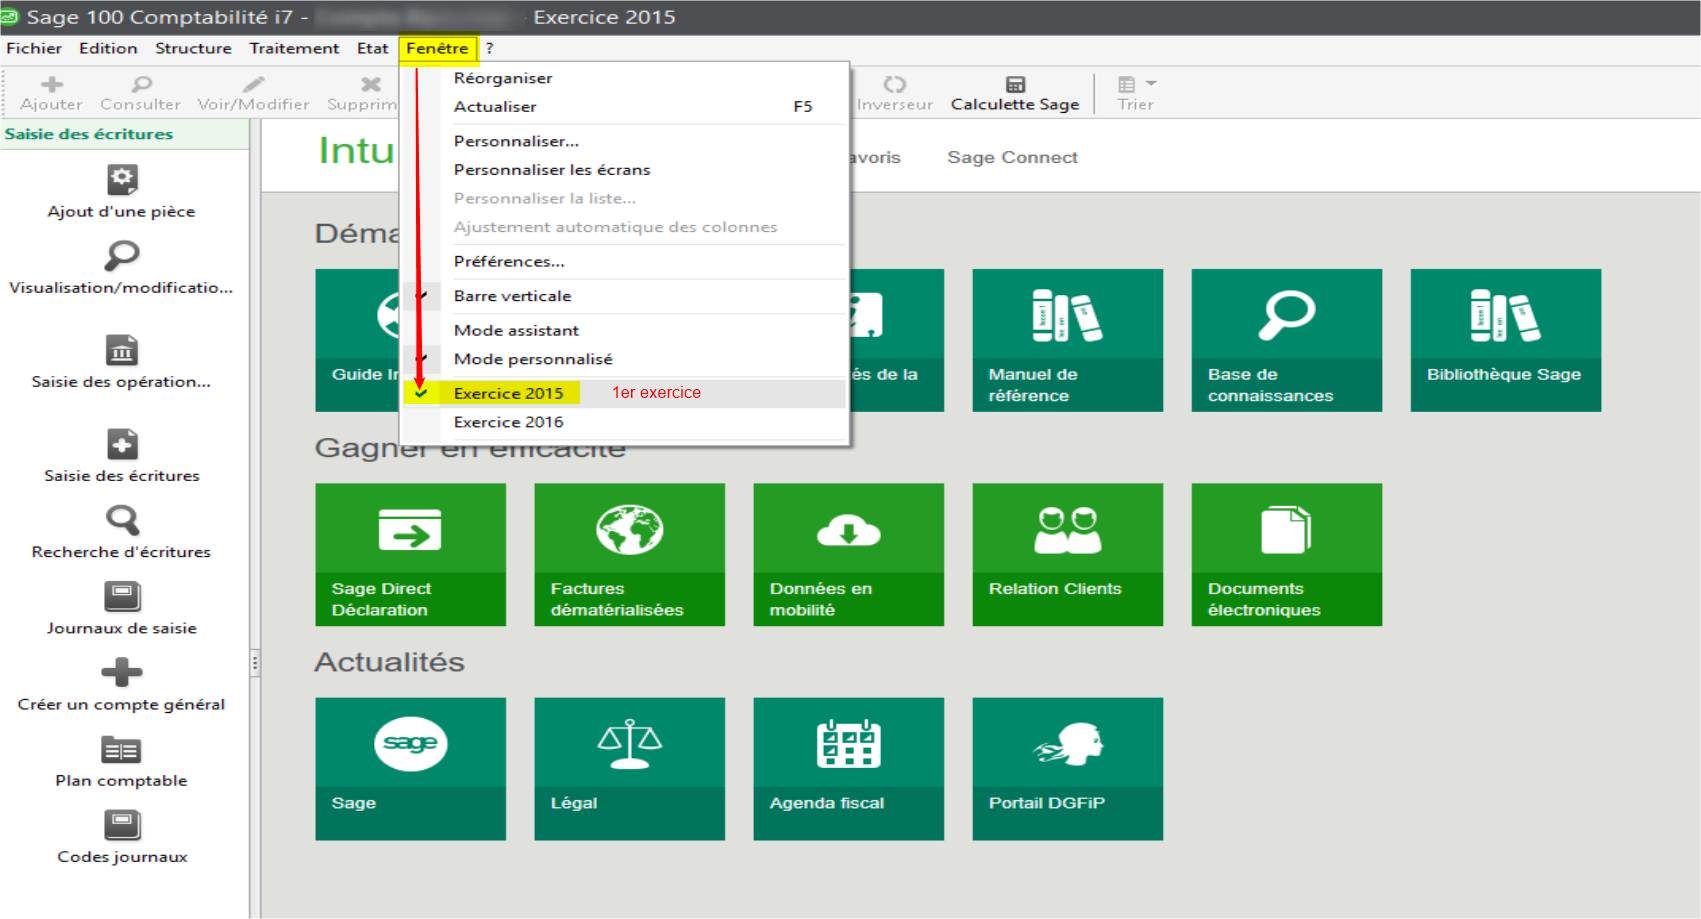Open the Portail DGFiP tile
Image resolution: width=1701 pixels, height=919 pixels.
click(1067, 768)
